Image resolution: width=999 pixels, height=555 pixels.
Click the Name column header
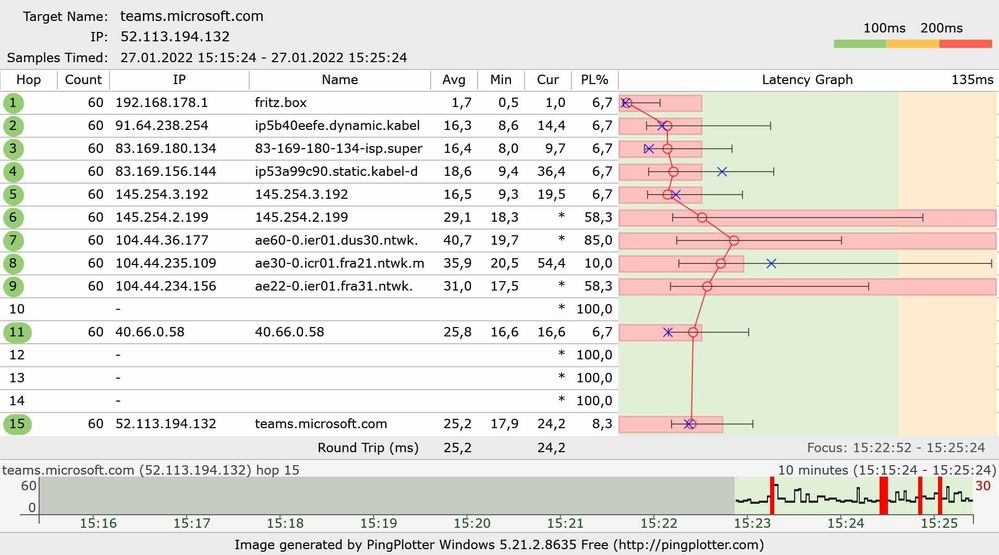pyautogui.click(x=340, y=80)
